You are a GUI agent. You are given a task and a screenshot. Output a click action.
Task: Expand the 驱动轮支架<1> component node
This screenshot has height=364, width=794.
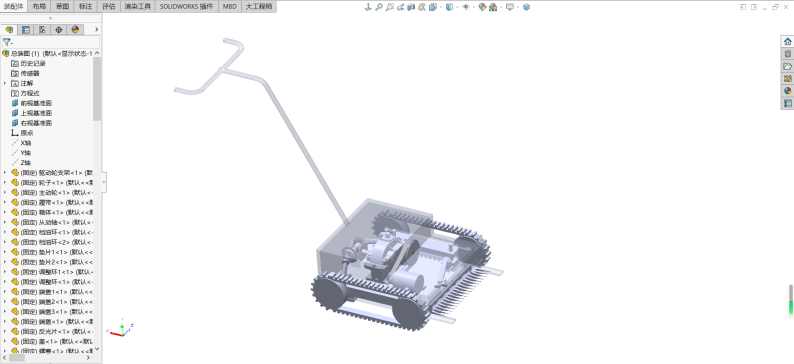[5, 173]
